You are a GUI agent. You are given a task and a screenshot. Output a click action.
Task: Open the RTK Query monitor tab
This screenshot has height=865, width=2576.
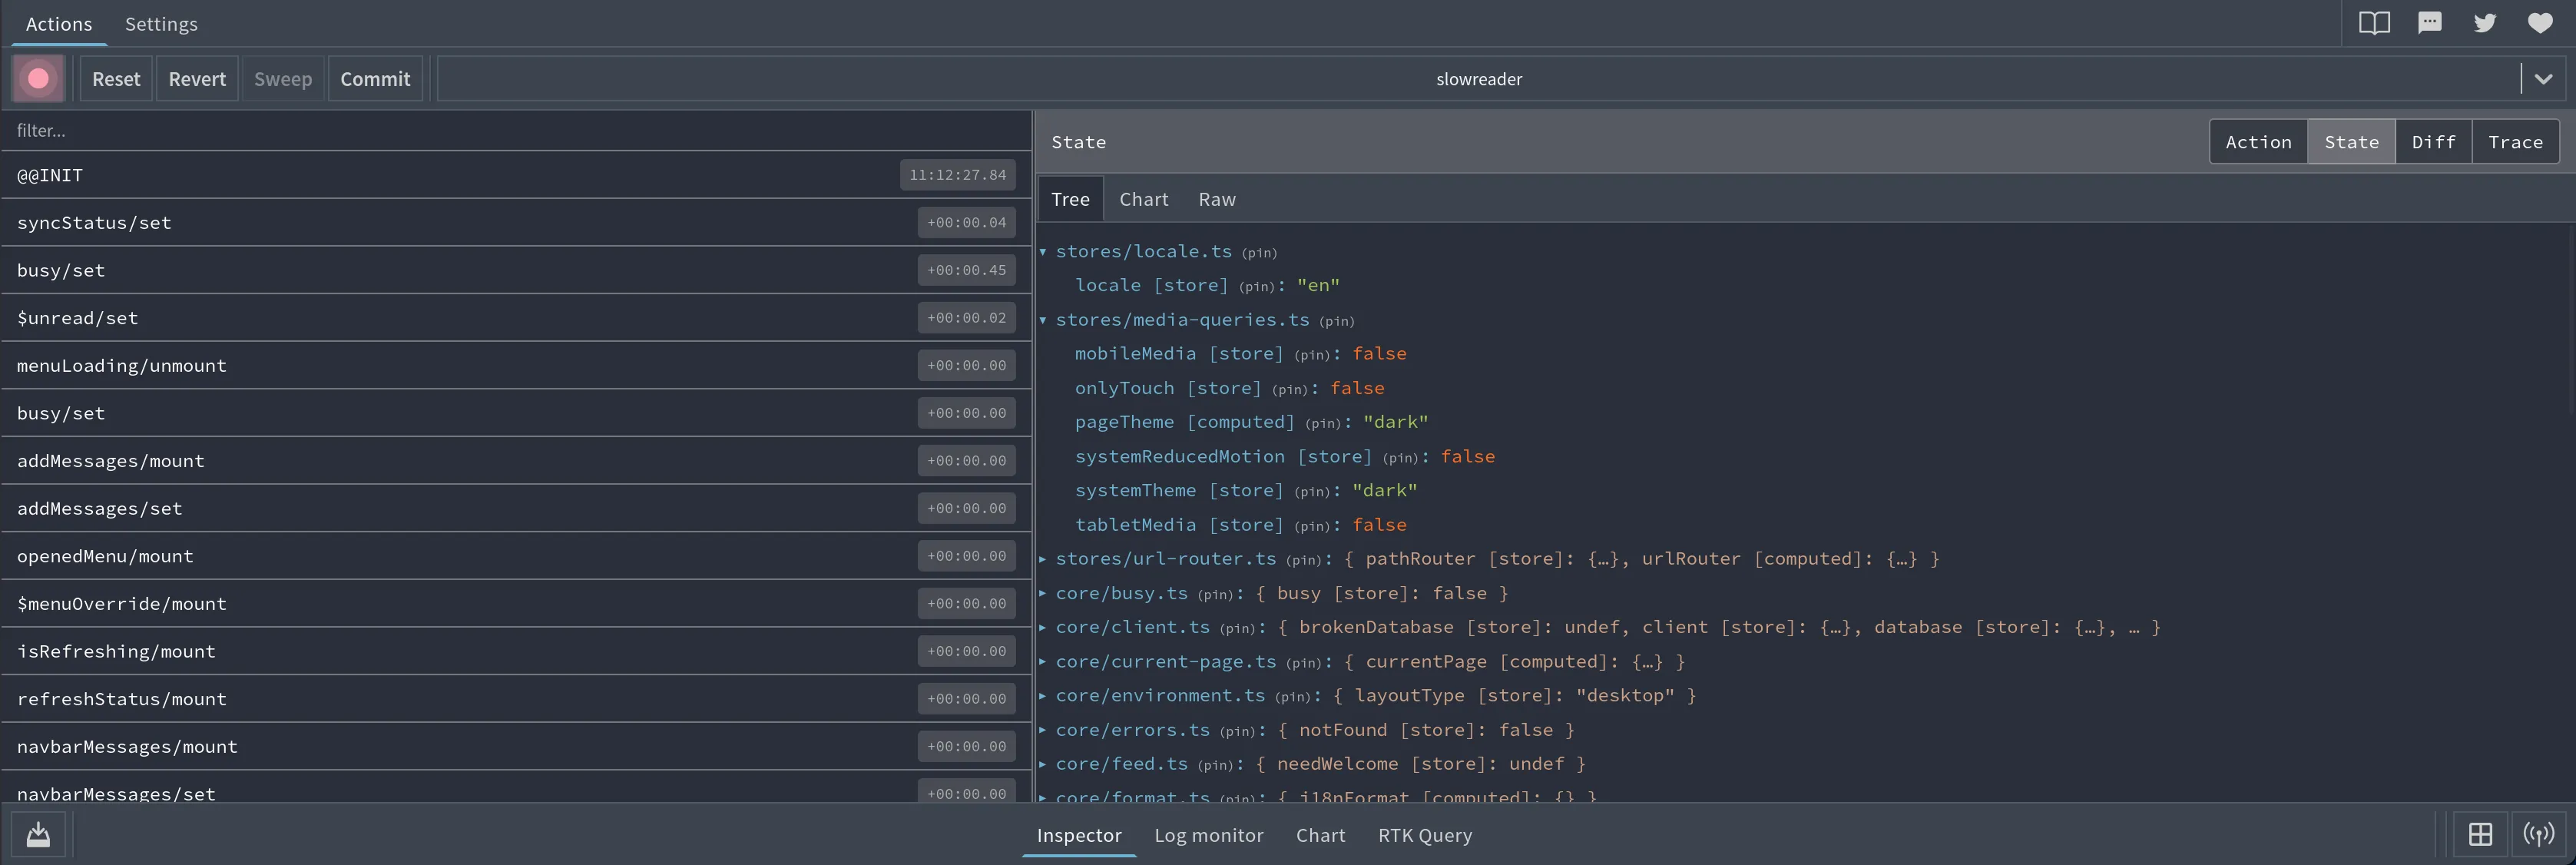[x=1425, y=835]
